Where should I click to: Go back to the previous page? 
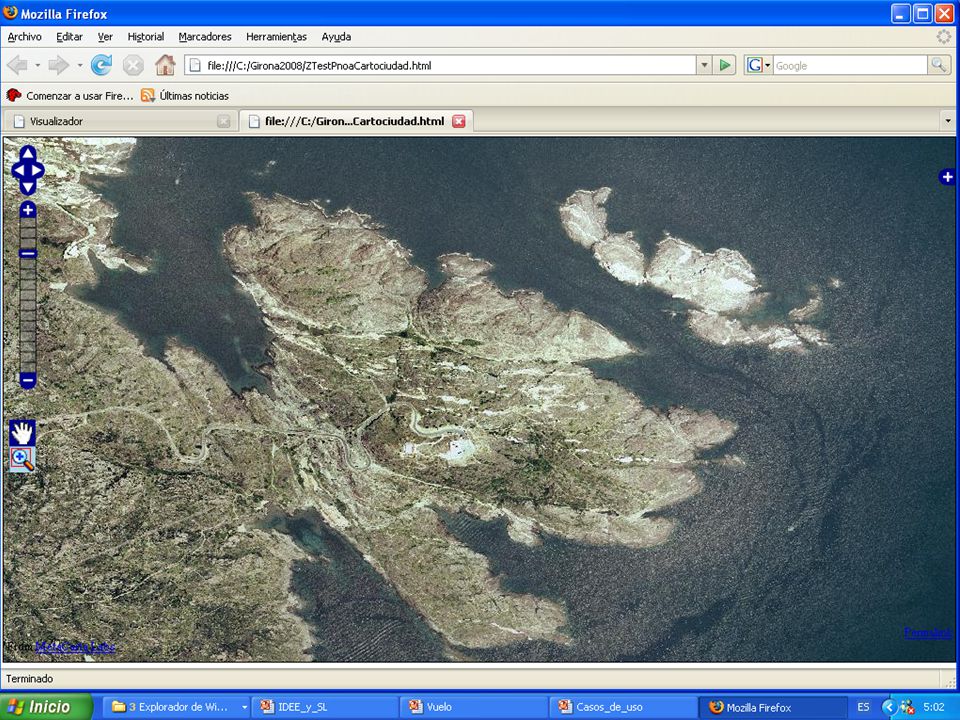(x=18, y=66)
